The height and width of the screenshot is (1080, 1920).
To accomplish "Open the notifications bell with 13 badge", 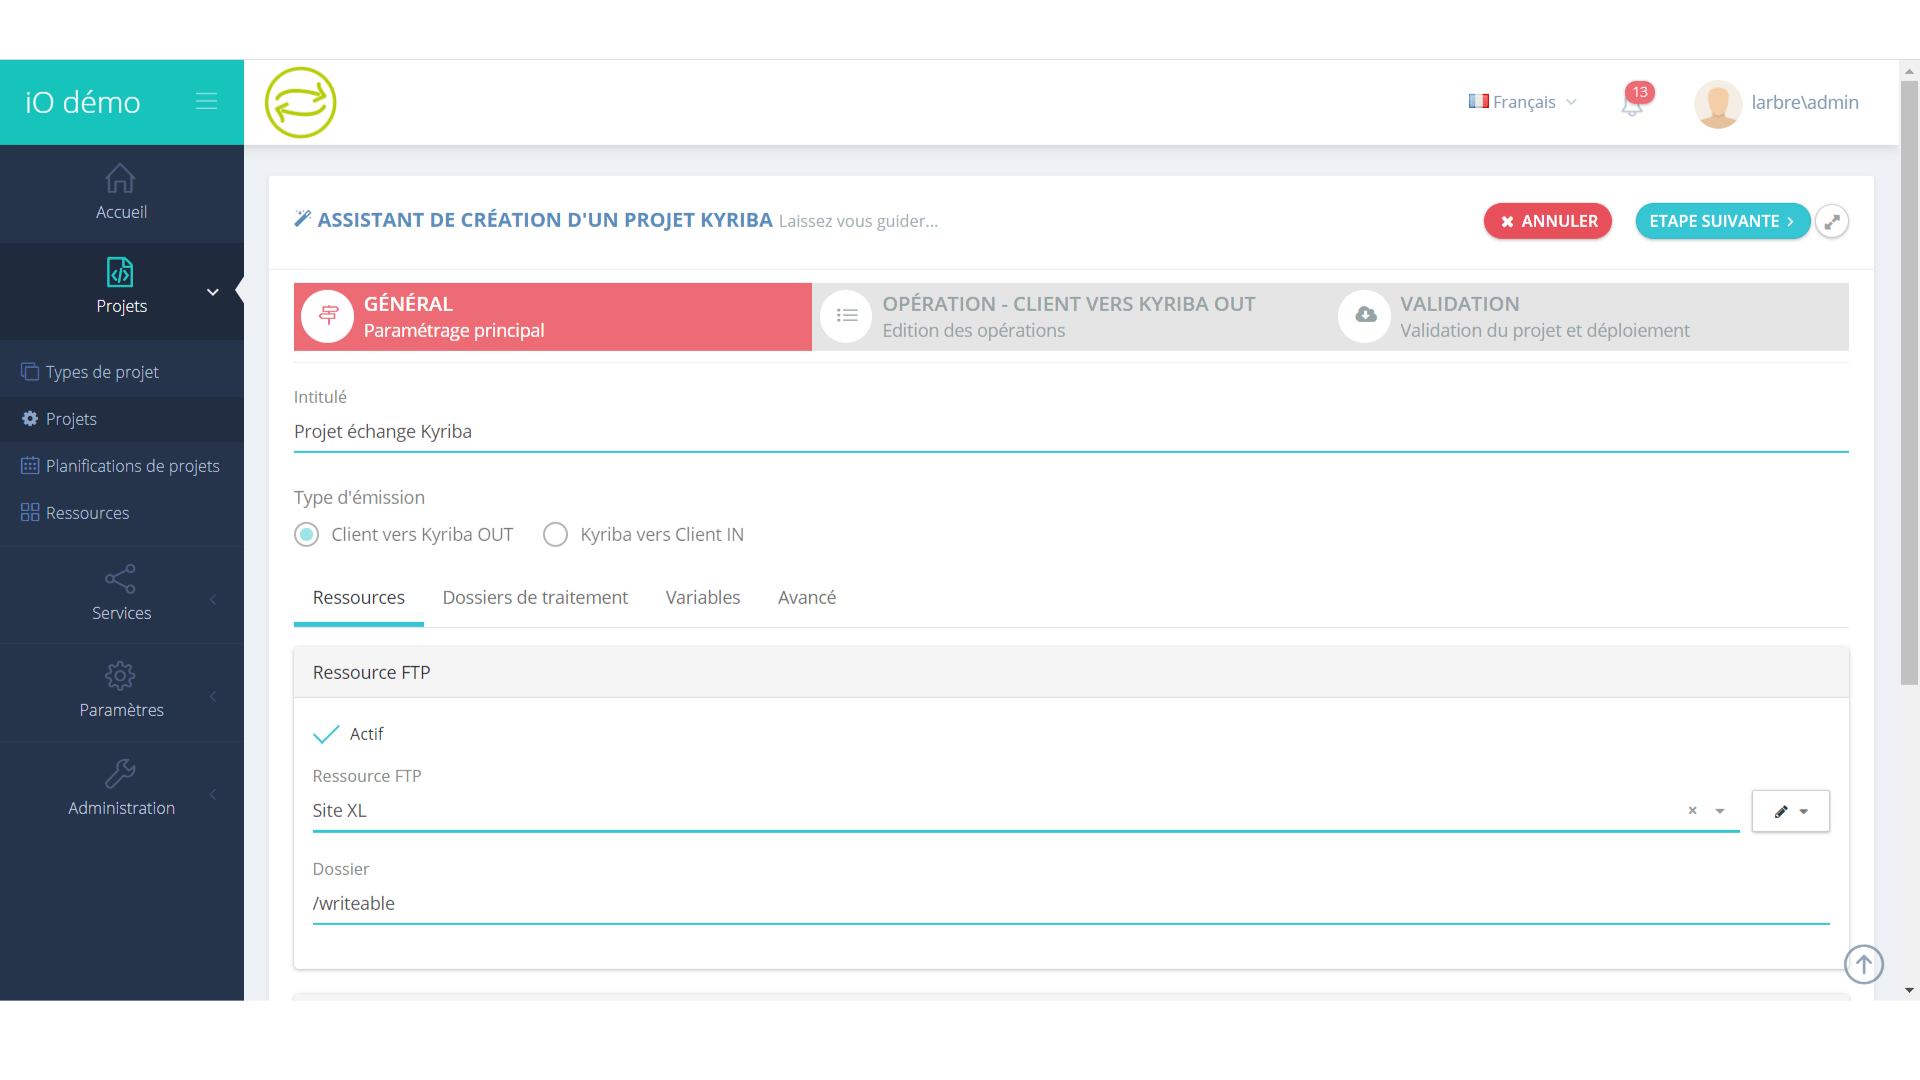I will [1632, 103].
